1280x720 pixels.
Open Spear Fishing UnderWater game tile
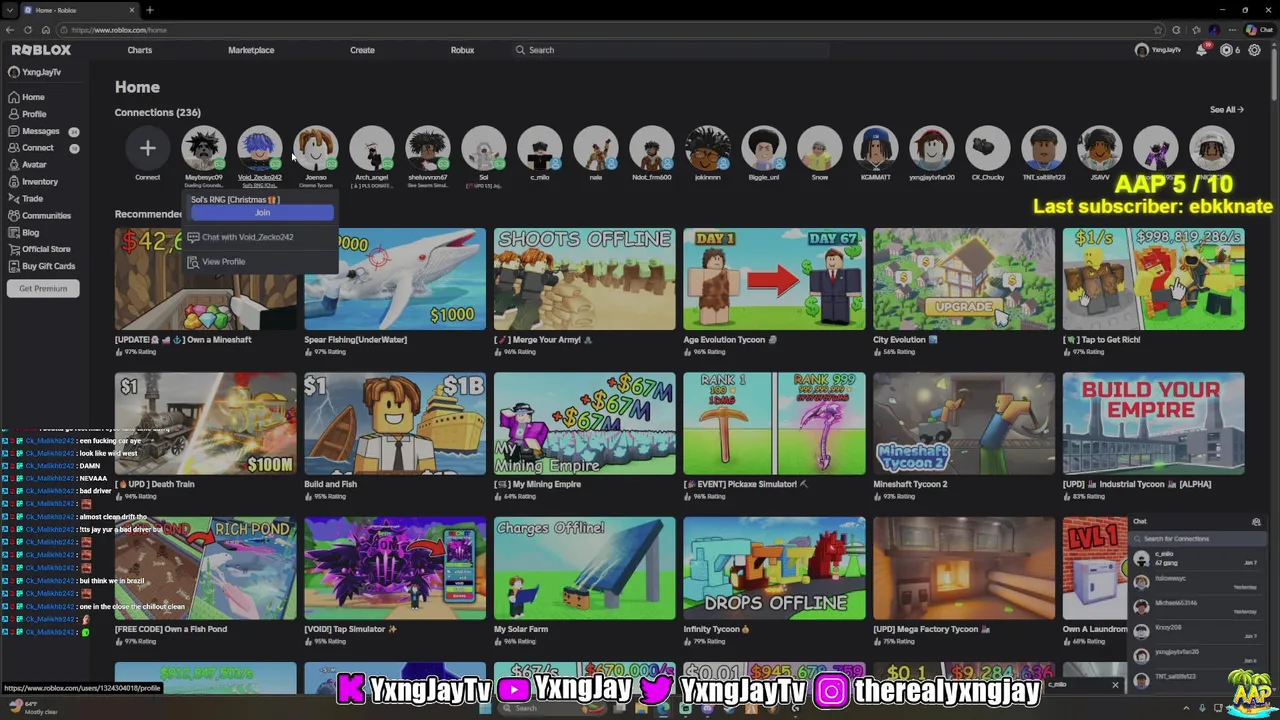click(395, 279)
